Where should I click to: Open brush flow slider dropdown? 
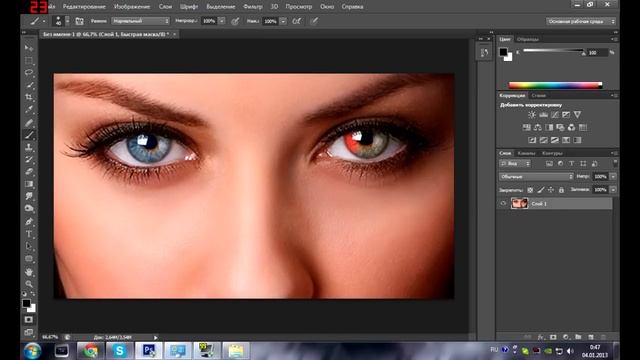coord(283,21)
